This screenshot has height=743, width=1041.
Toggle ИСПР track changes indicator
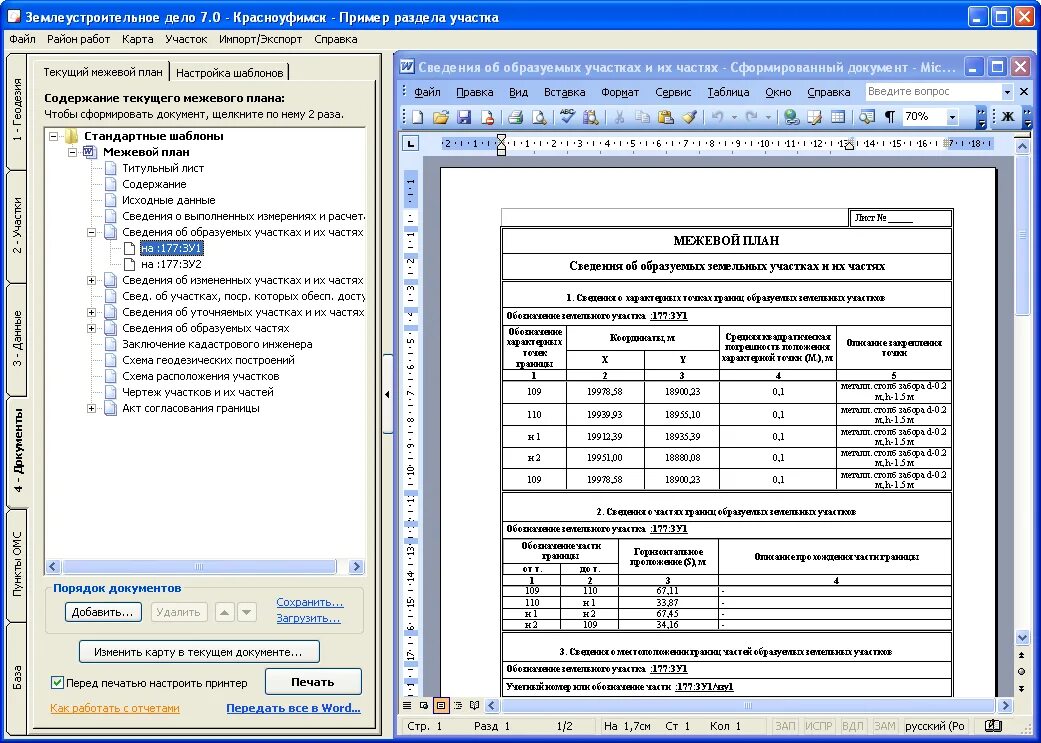[819, 726]
